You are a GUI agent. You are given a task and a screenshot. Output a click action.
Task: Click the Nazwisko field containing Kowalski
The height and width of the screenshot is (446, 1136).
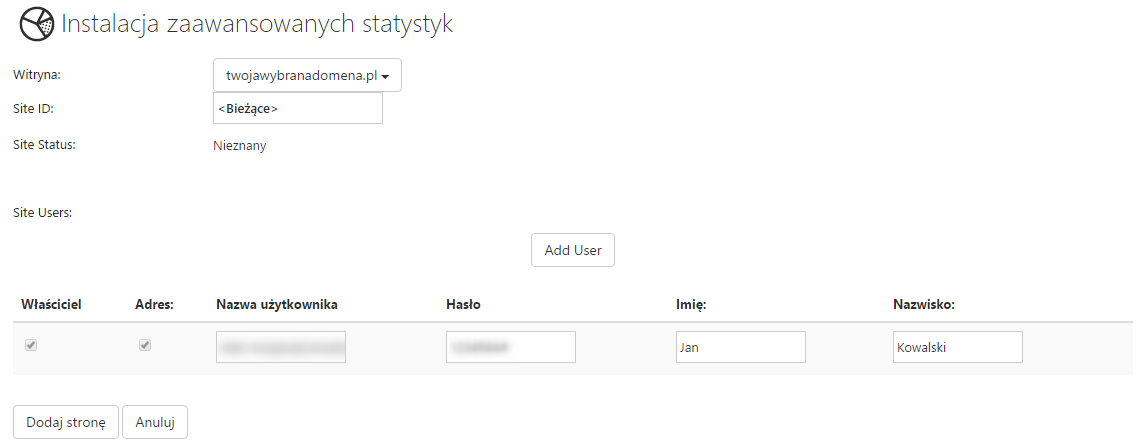tap(958, 347)
